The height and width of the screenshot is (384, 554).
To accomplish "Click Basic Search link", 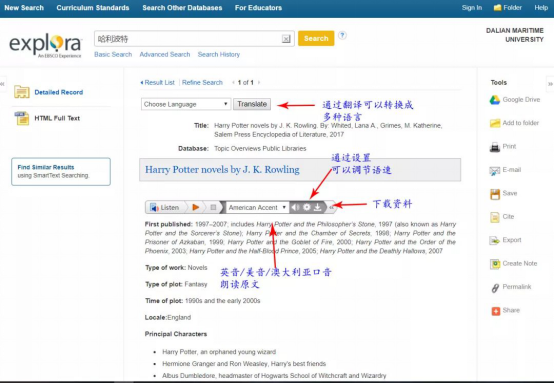I will tap(113, 54).
